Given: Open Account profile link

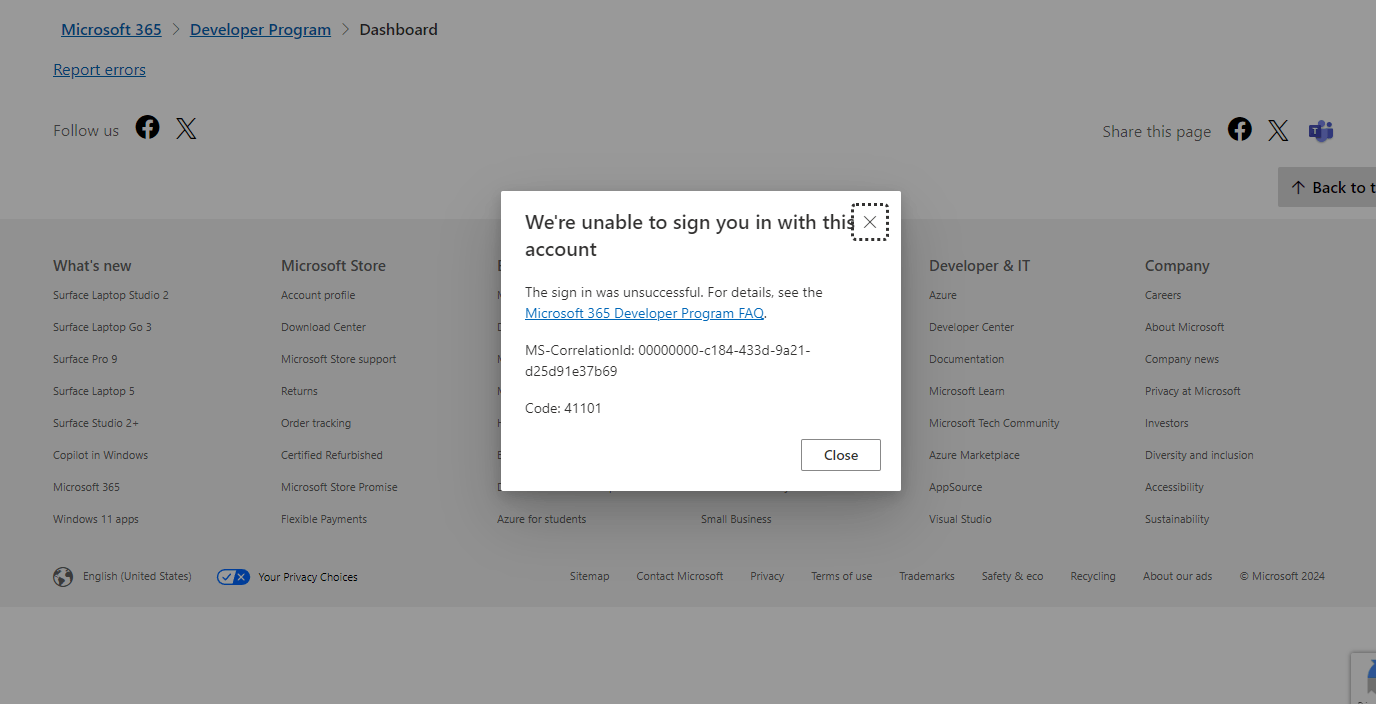Looking at the screenshot, I should point(318,295).
